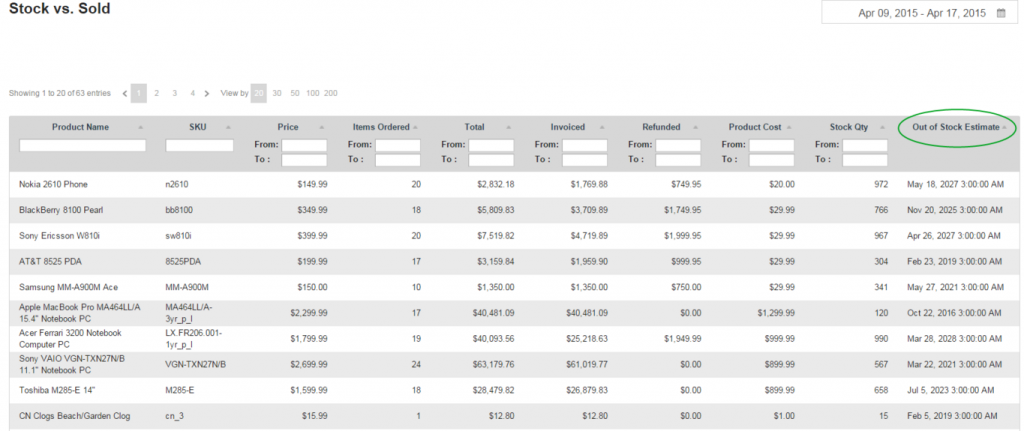Focus the Invoiced From field

coord(584,145)
